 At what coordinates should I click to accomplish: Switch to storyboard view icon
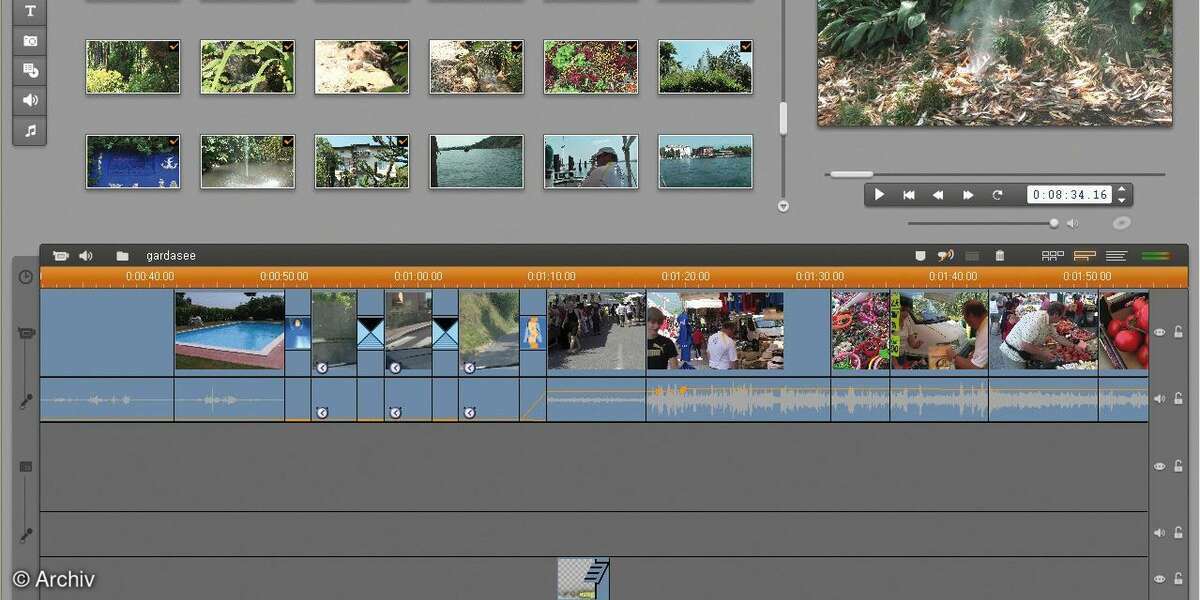click(x=1052, y=256)
